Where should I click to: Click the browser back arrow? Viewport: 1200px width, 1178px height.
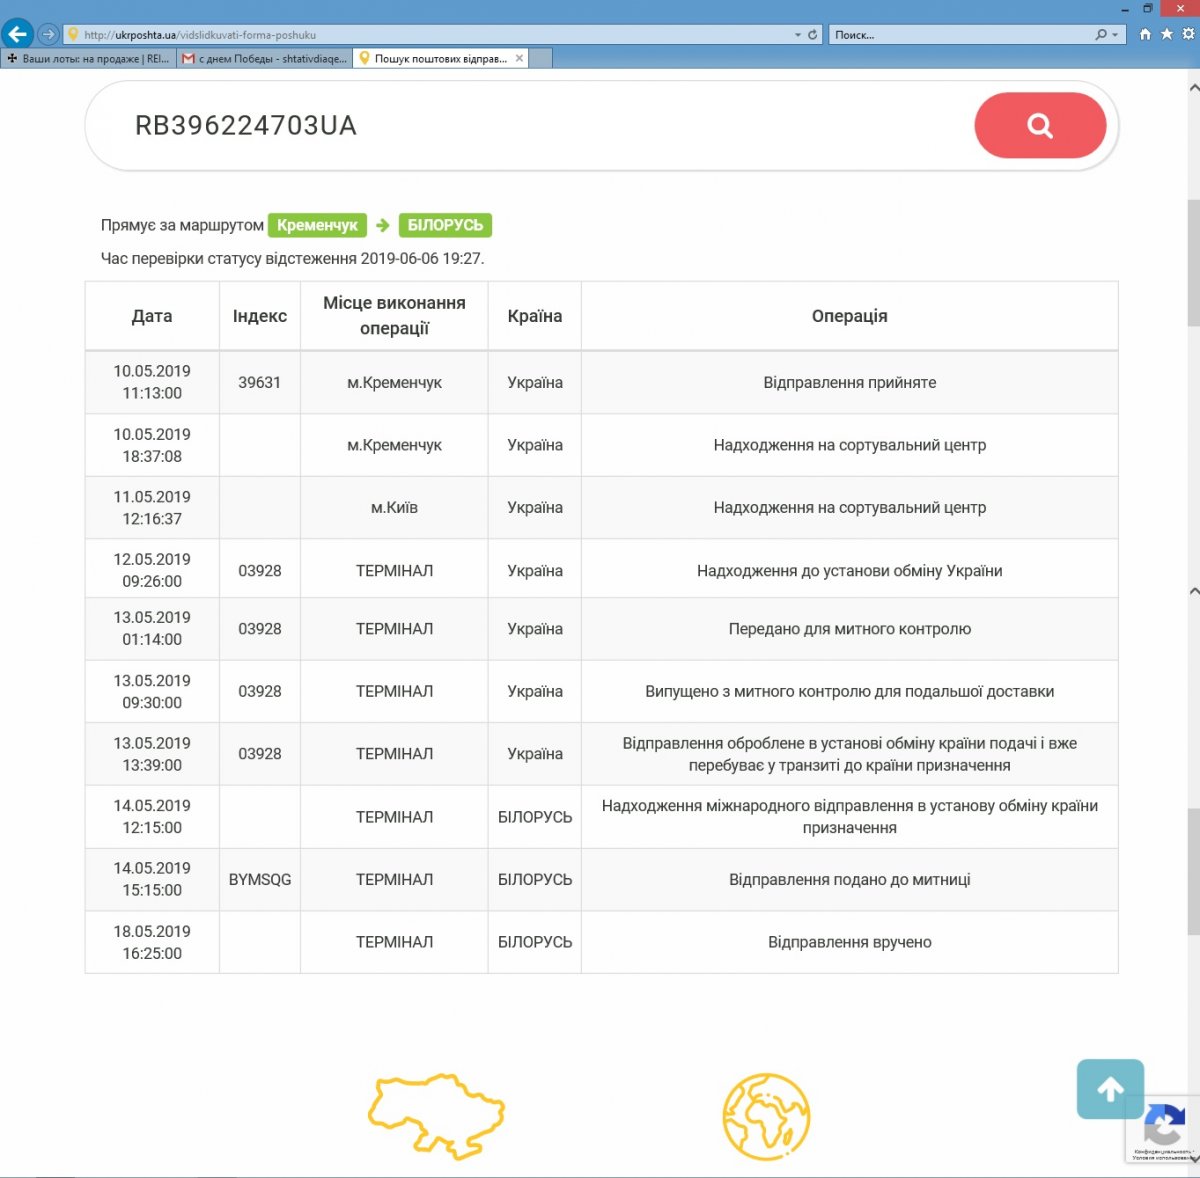[x=17, y=34]
